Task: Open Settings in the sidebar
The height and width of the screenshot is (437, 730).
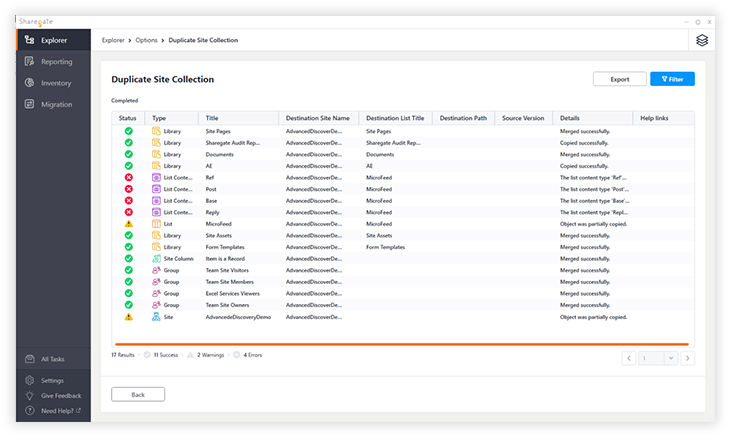Action: tap(52, 380)
